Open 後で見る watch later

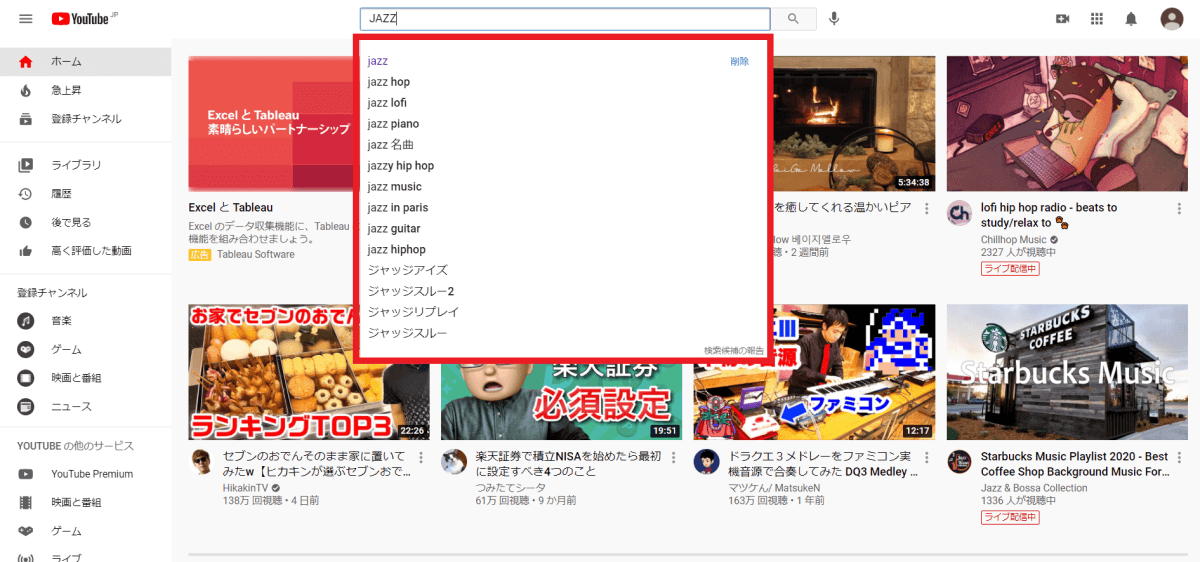coord(86,222)
